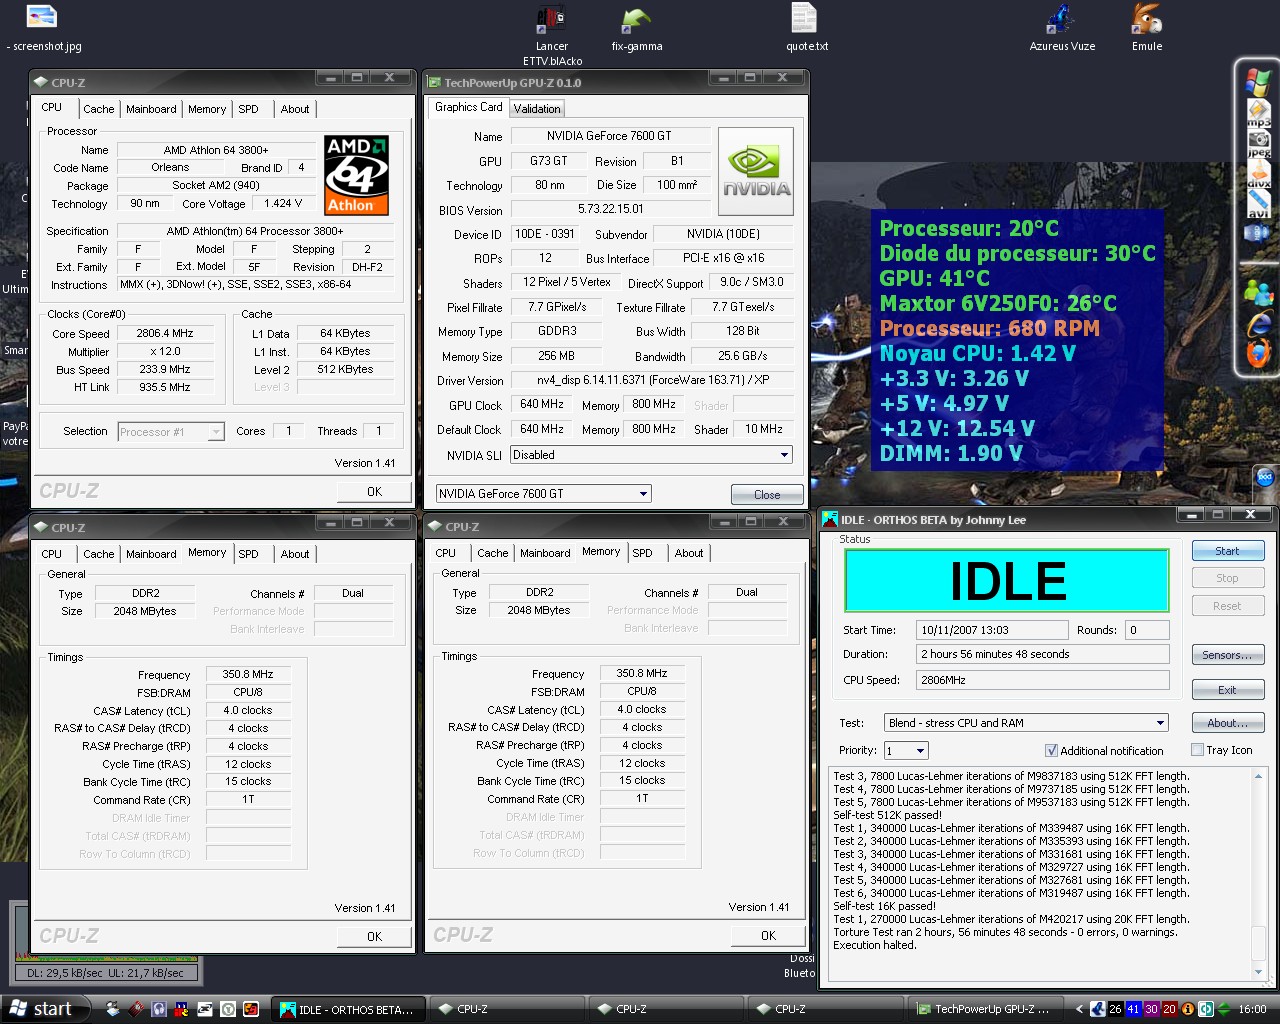The image size is (1280, 1024).
Task: Click the Start button in Orthos
Action: point(1227,551)
